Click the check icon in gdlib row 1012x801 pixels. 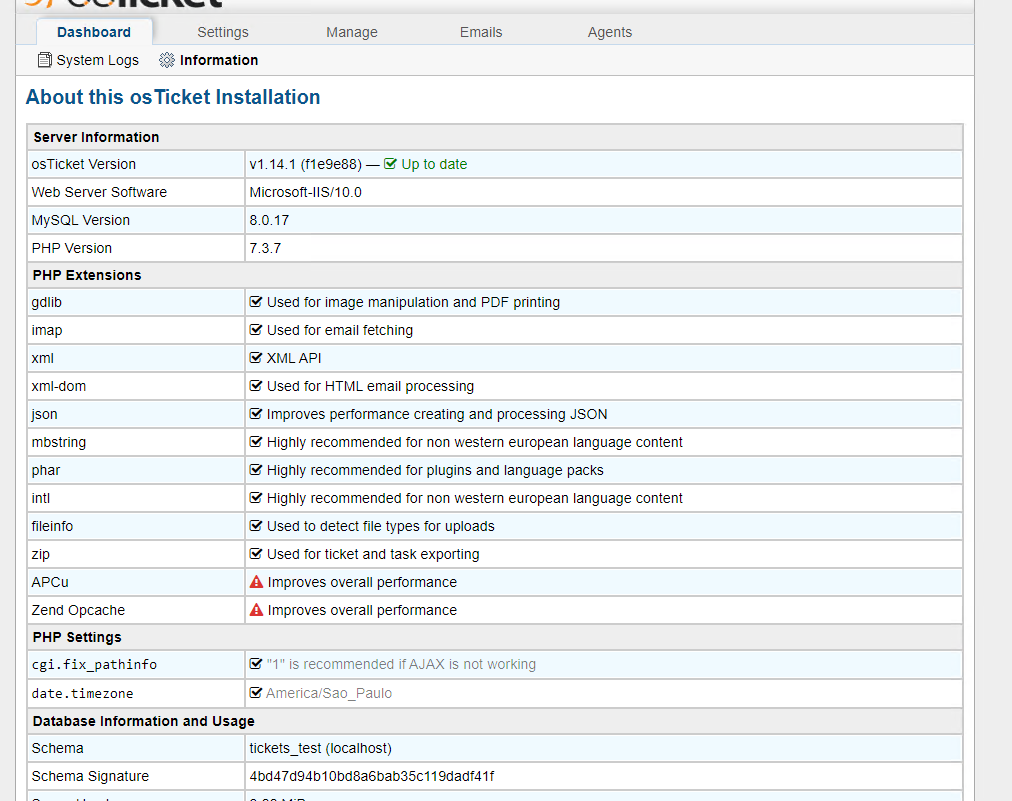(256, 301)
